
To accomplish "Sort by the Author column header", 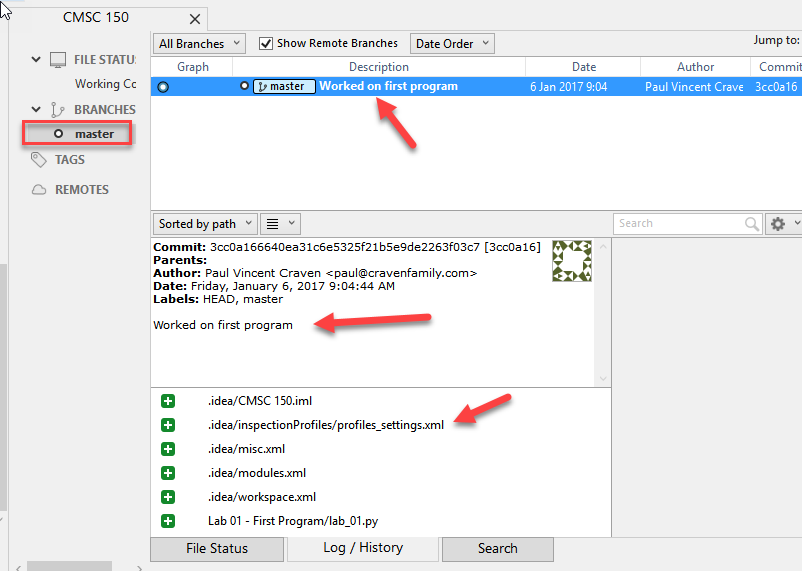I will point(695,67).
